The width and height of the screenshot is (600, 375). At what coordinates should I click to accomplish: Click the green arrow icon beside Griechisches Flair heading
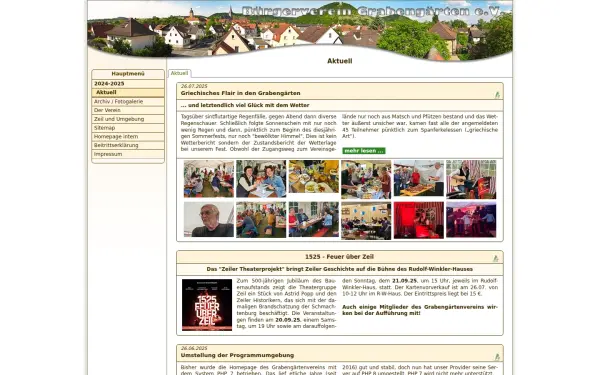click(497, 95)
